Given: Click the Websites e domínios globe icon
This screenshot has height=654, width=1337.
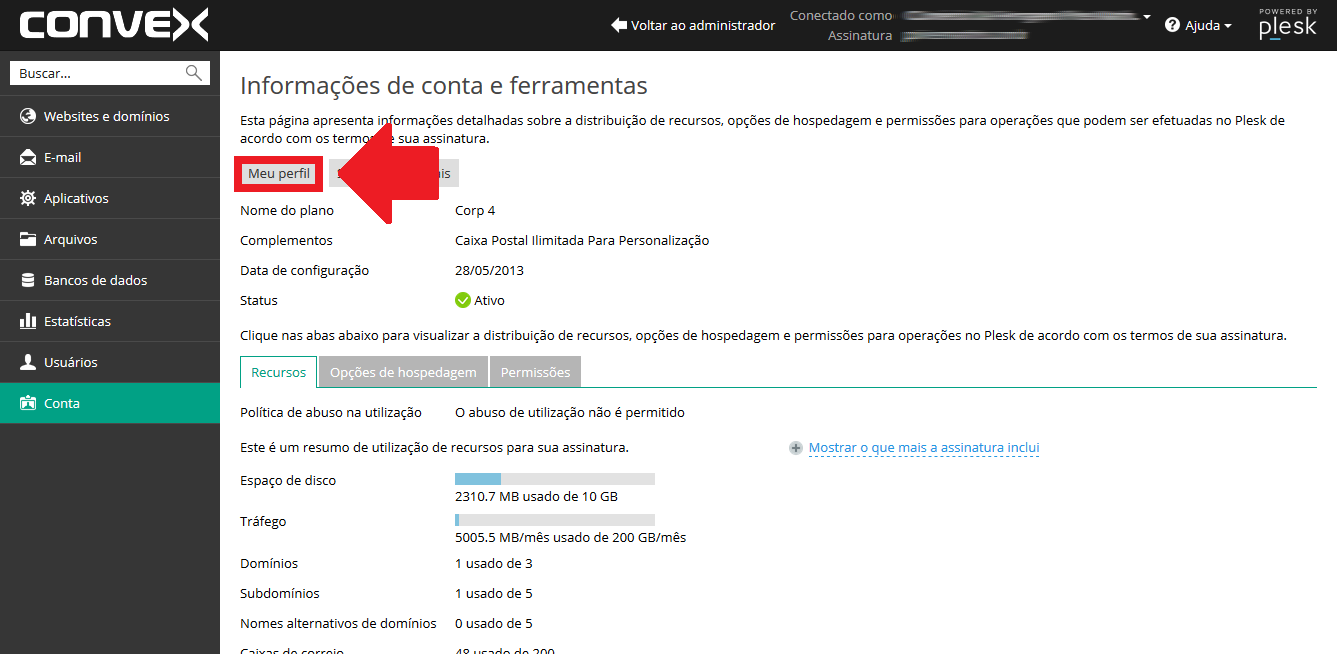Looking at the screenshot, I should click(28, 116).
